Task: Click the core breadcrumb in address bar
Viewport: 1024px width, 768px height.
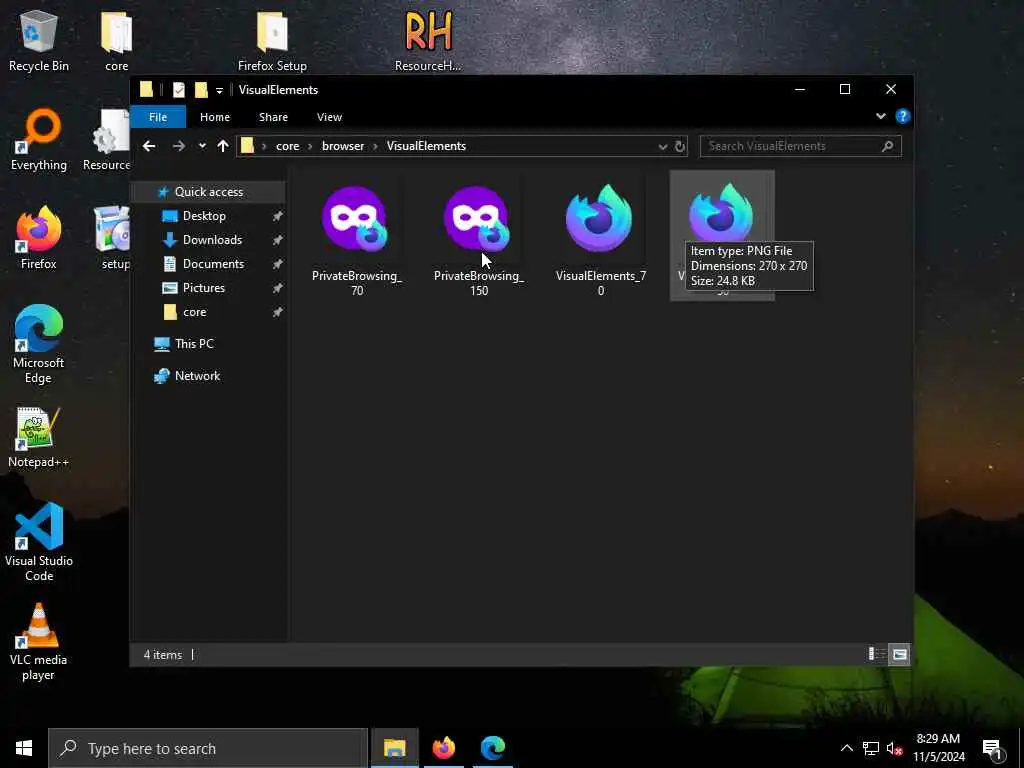Action: pos(287,146)
